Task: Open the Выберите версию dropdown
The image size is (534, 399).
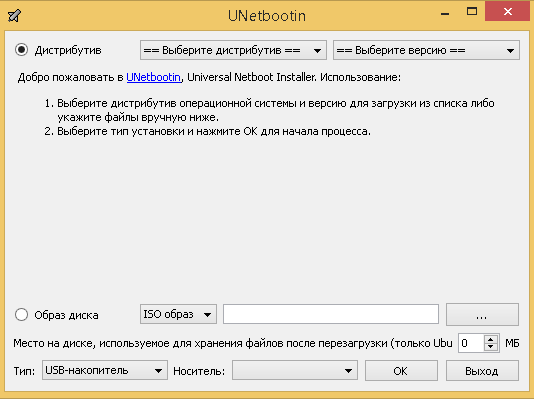Action: click(426, 50)
